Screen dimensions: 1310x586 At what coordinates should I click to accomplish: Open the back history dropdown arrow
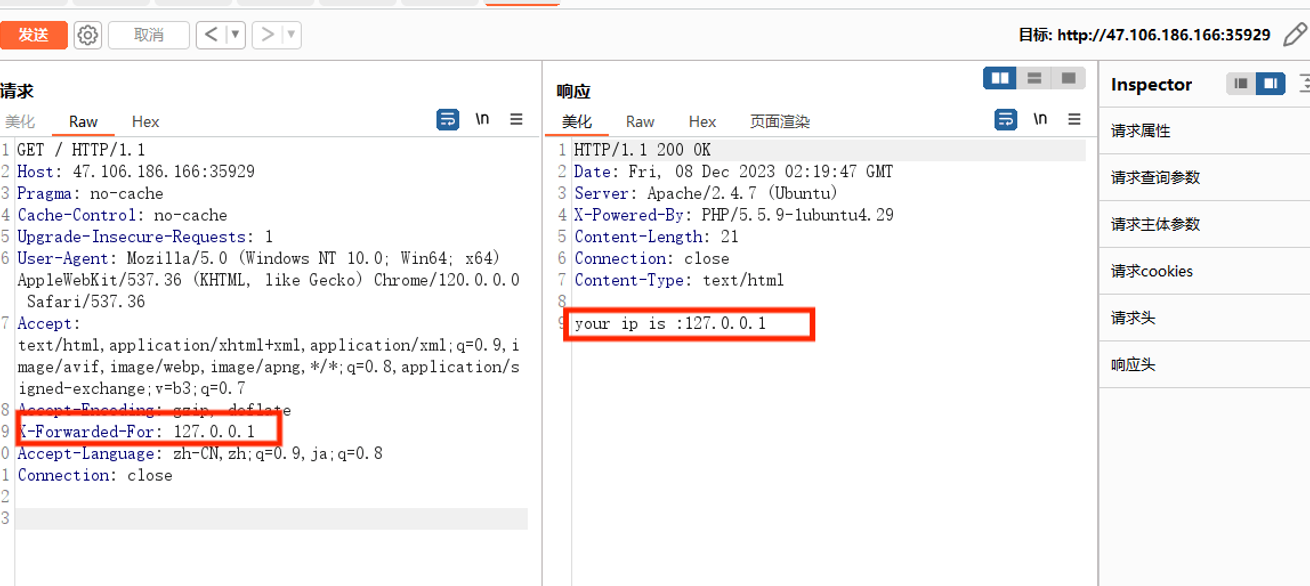click(x=235, y=35)
